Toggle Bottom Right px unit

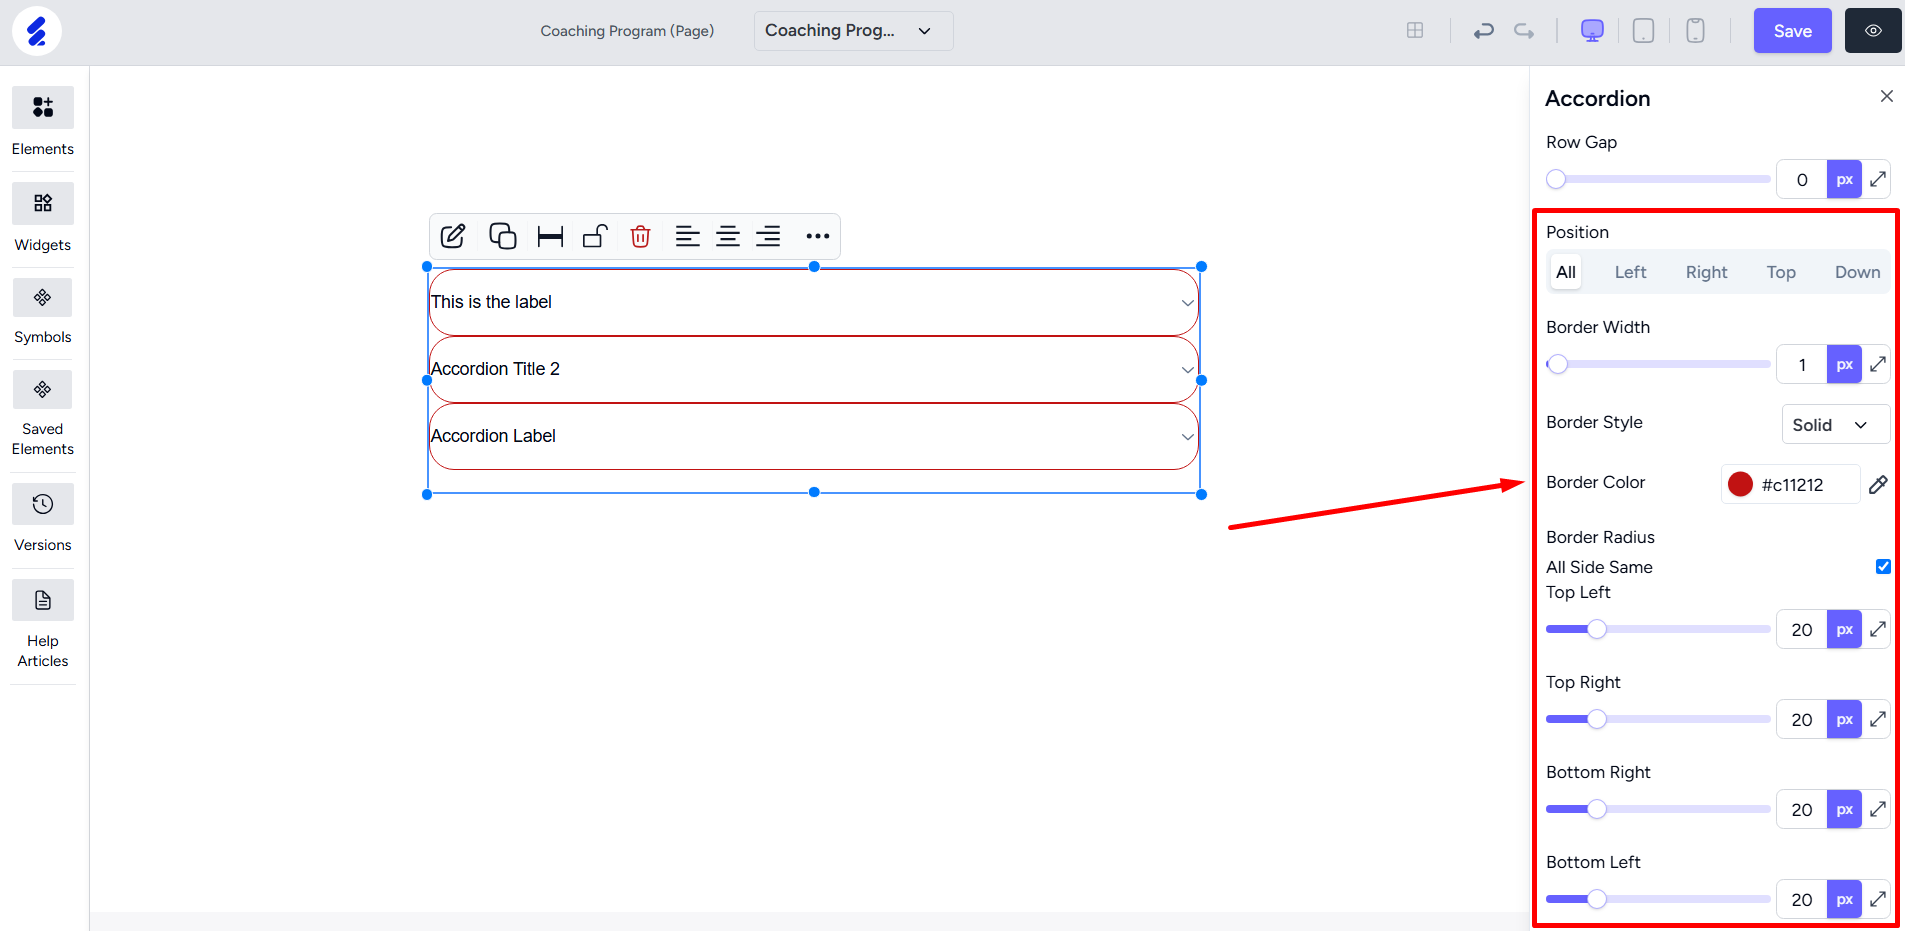click(x=1844, y=809)
